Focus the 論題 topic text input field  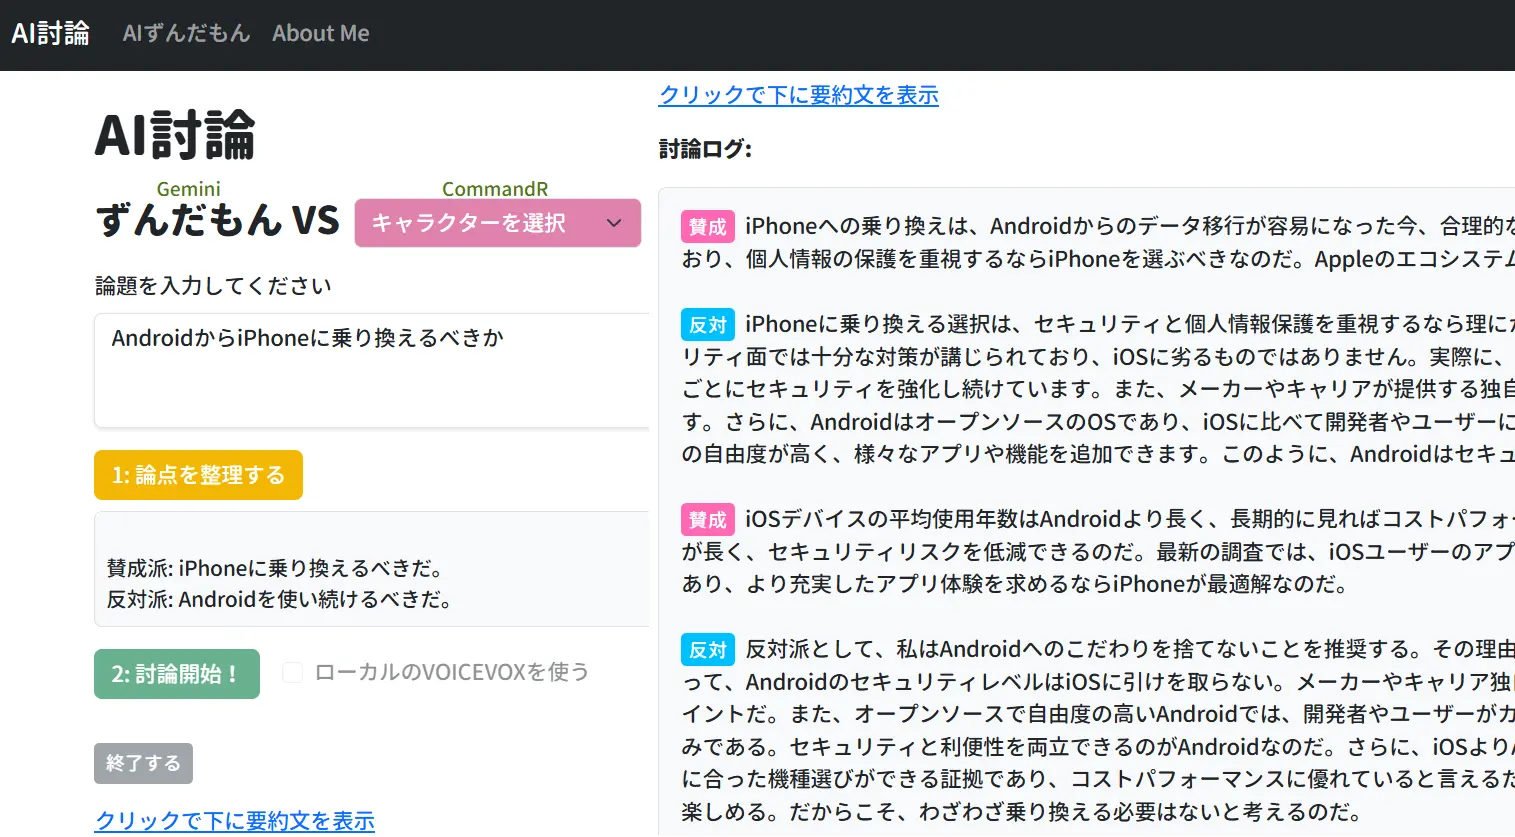(x=372, y=370)
